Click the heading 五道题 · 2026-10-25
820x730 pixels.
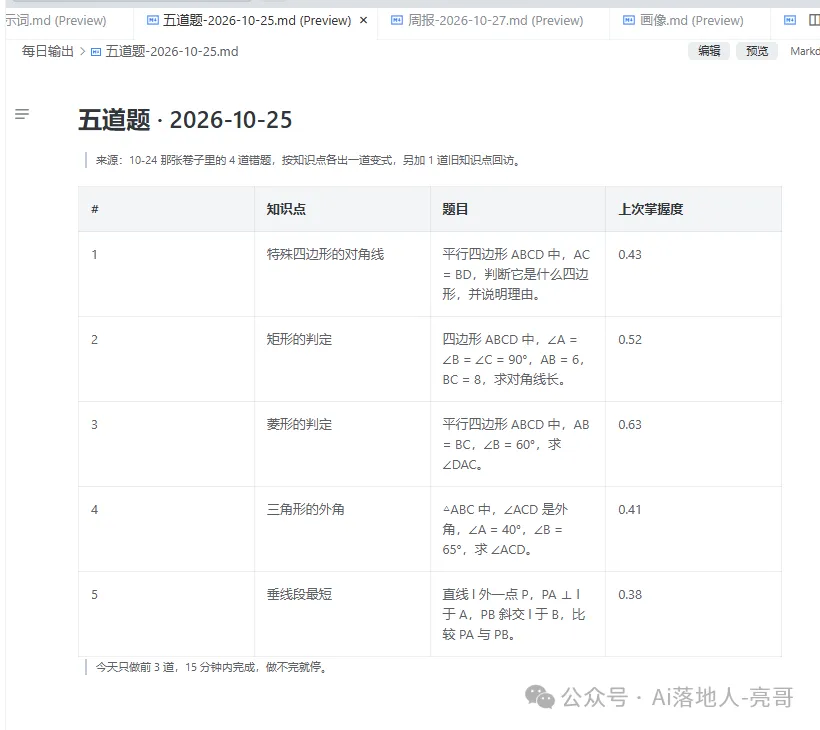point(185,120)
